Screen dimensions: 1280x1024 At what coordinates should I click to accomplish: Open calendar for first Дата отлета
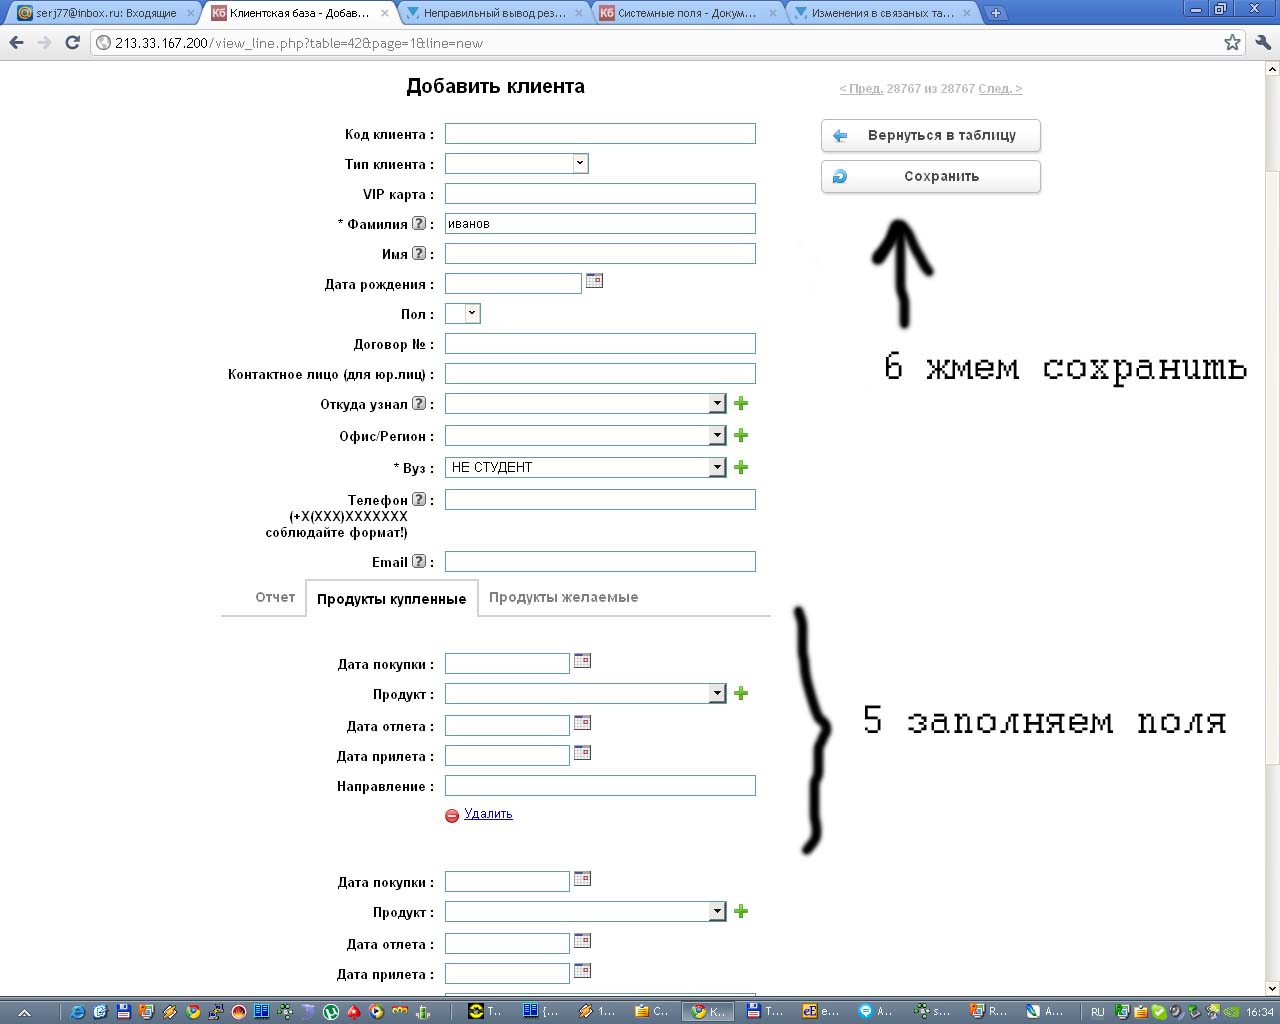click(x=582, y=723)
